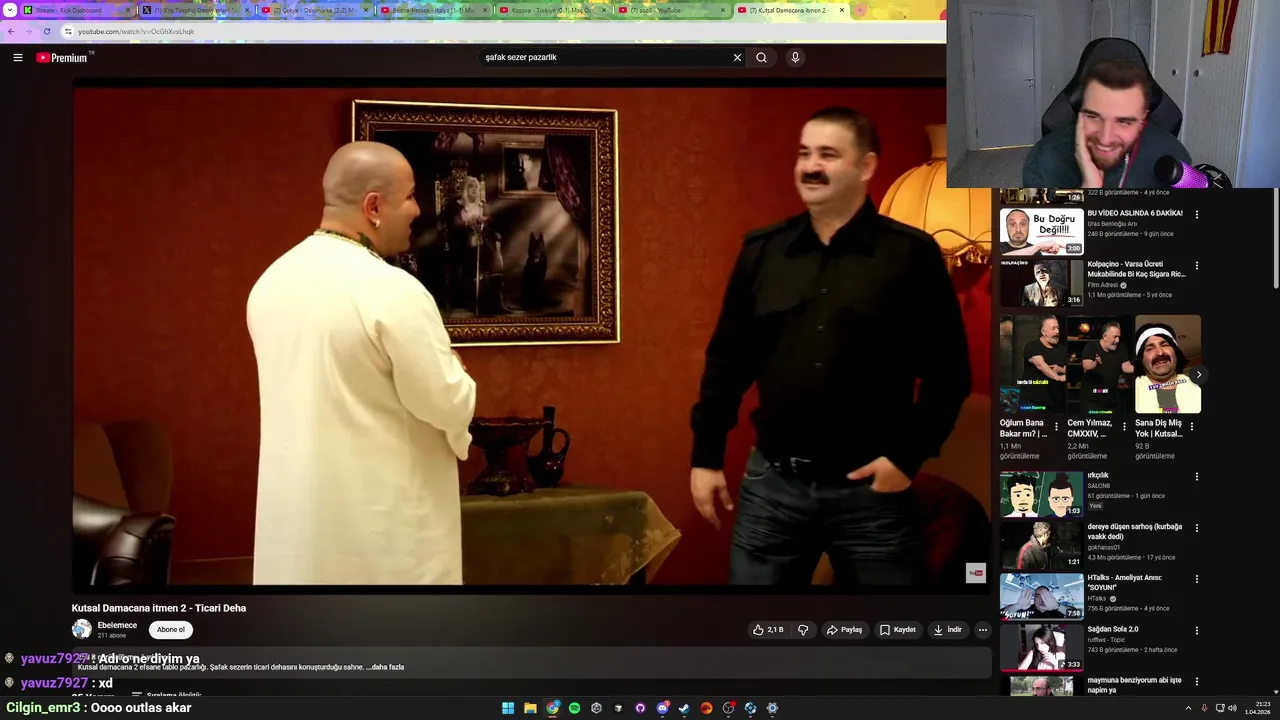Clear the search box with X icon
The height and width of the screenshot is (720, 1280).
[x=737, y=58]
